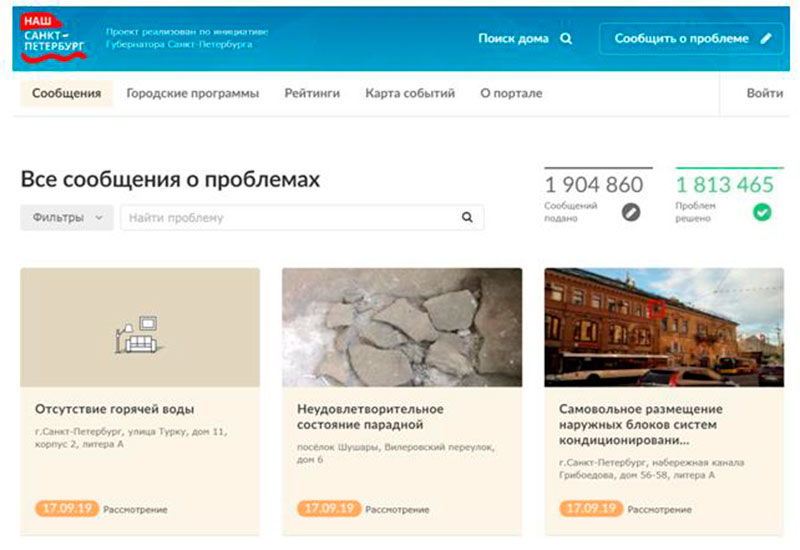Screen dimensions: 800x550
Task: Click the green checkmark under Проблем решено
Action: pyautogui.click(x=762, y=212)
